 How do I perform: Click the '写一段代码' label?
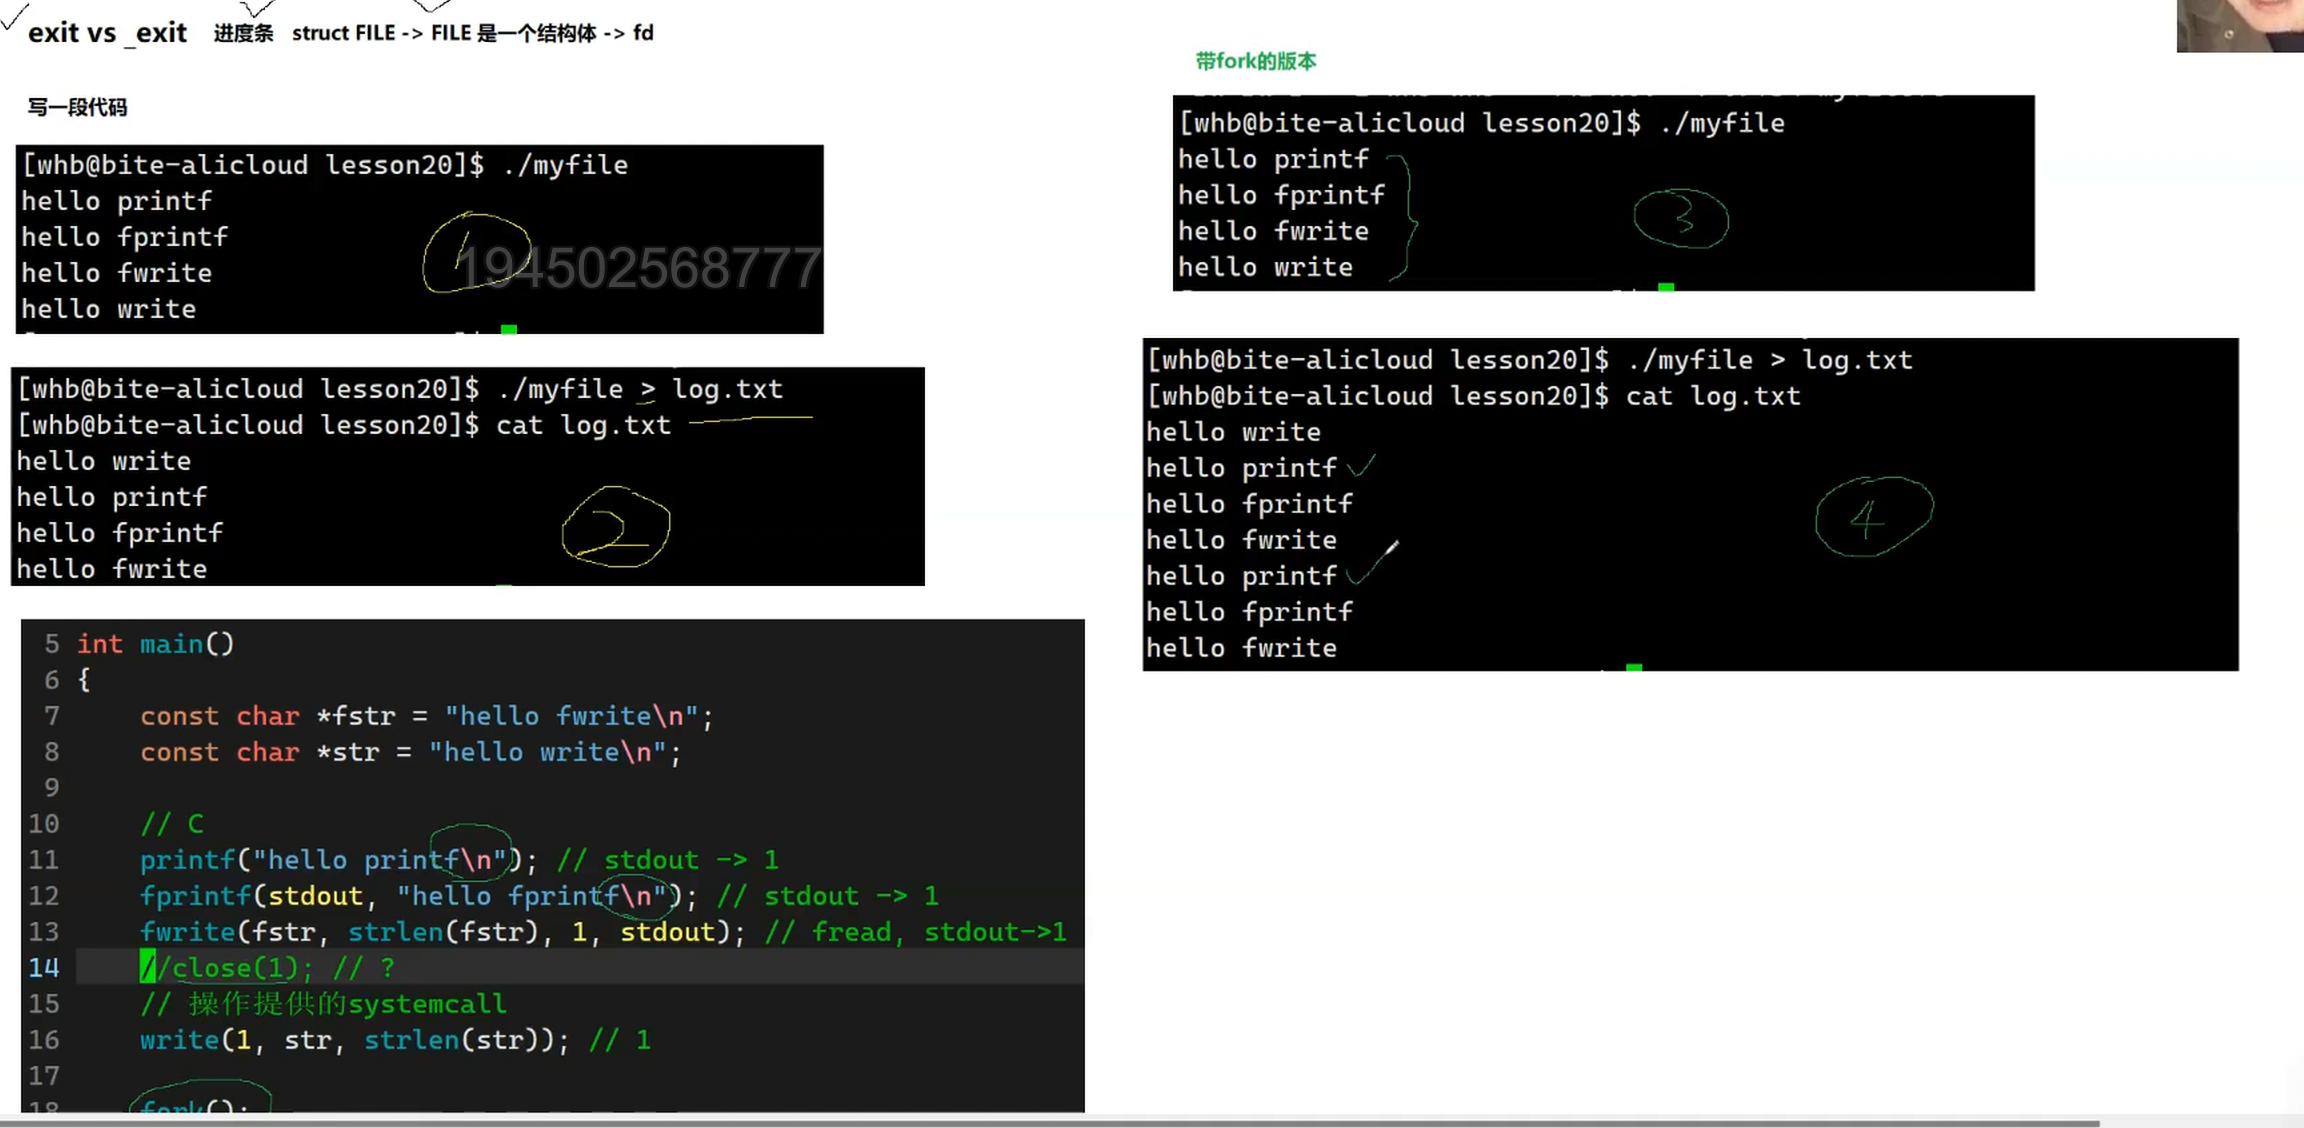pos(77,107)
